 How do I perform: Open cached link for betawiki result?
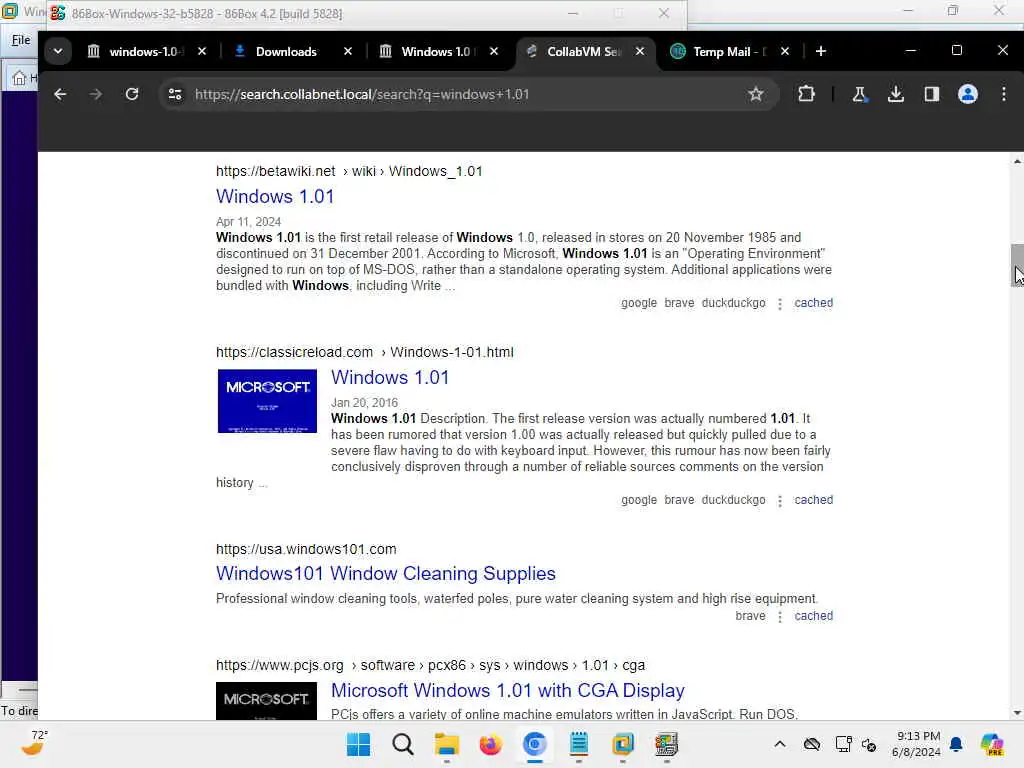coord(813,303)
